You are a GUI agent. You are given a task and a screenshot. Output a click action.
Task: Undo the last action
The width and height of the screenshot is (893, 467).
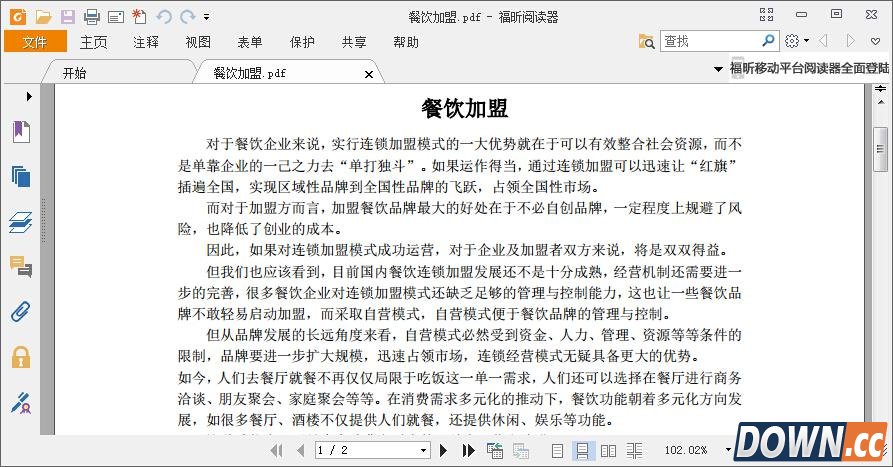click(x=164, y=17)
